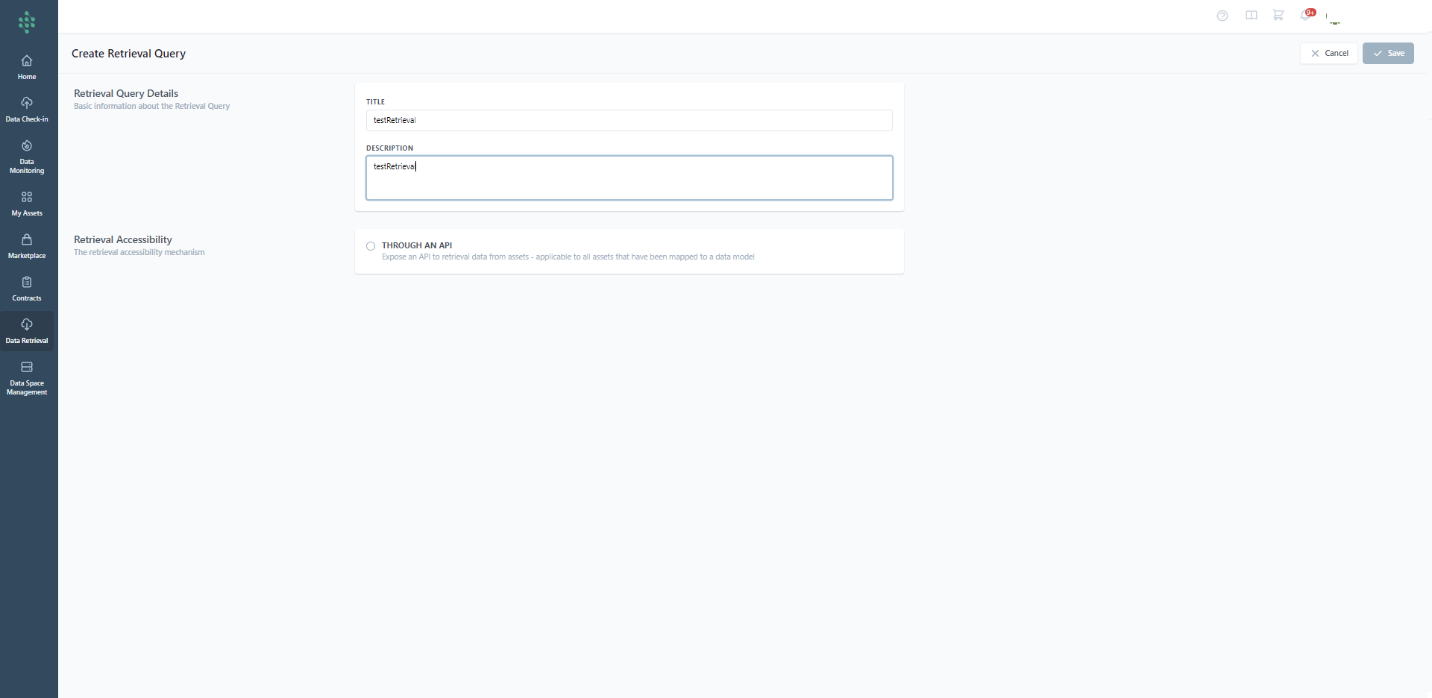Open the shopping cart
This screenshot has height=698, width=1432.
1278,15
